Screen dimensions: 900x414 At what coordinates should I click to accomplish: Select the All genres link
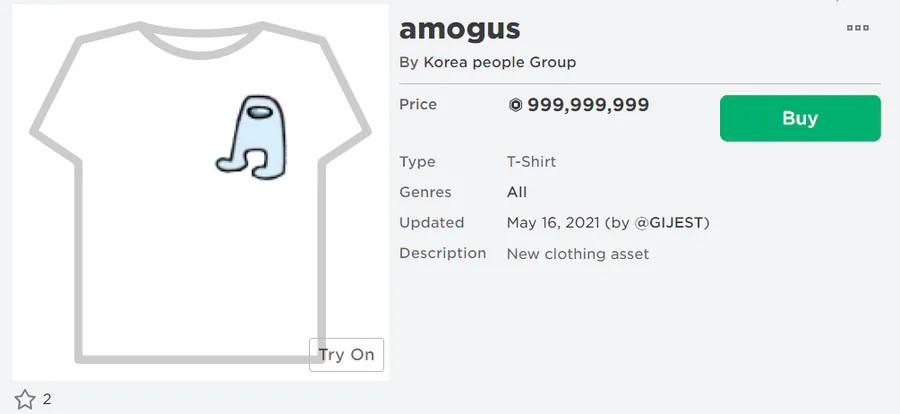click(517, 192)
